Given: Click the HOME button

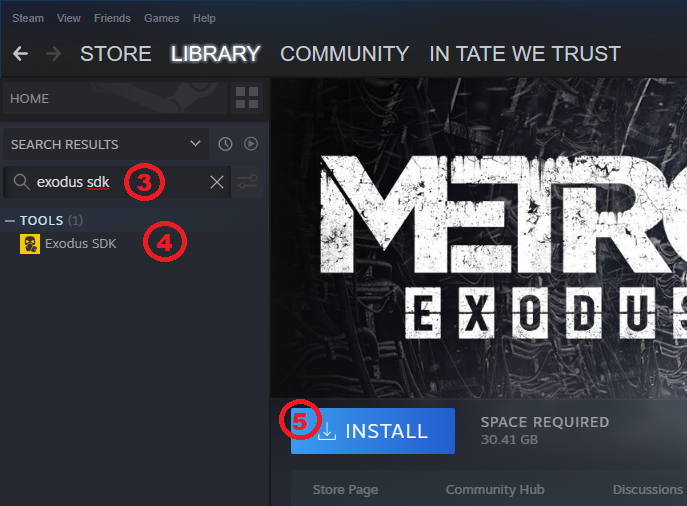Looking at the screenshot, I should 115,98.
